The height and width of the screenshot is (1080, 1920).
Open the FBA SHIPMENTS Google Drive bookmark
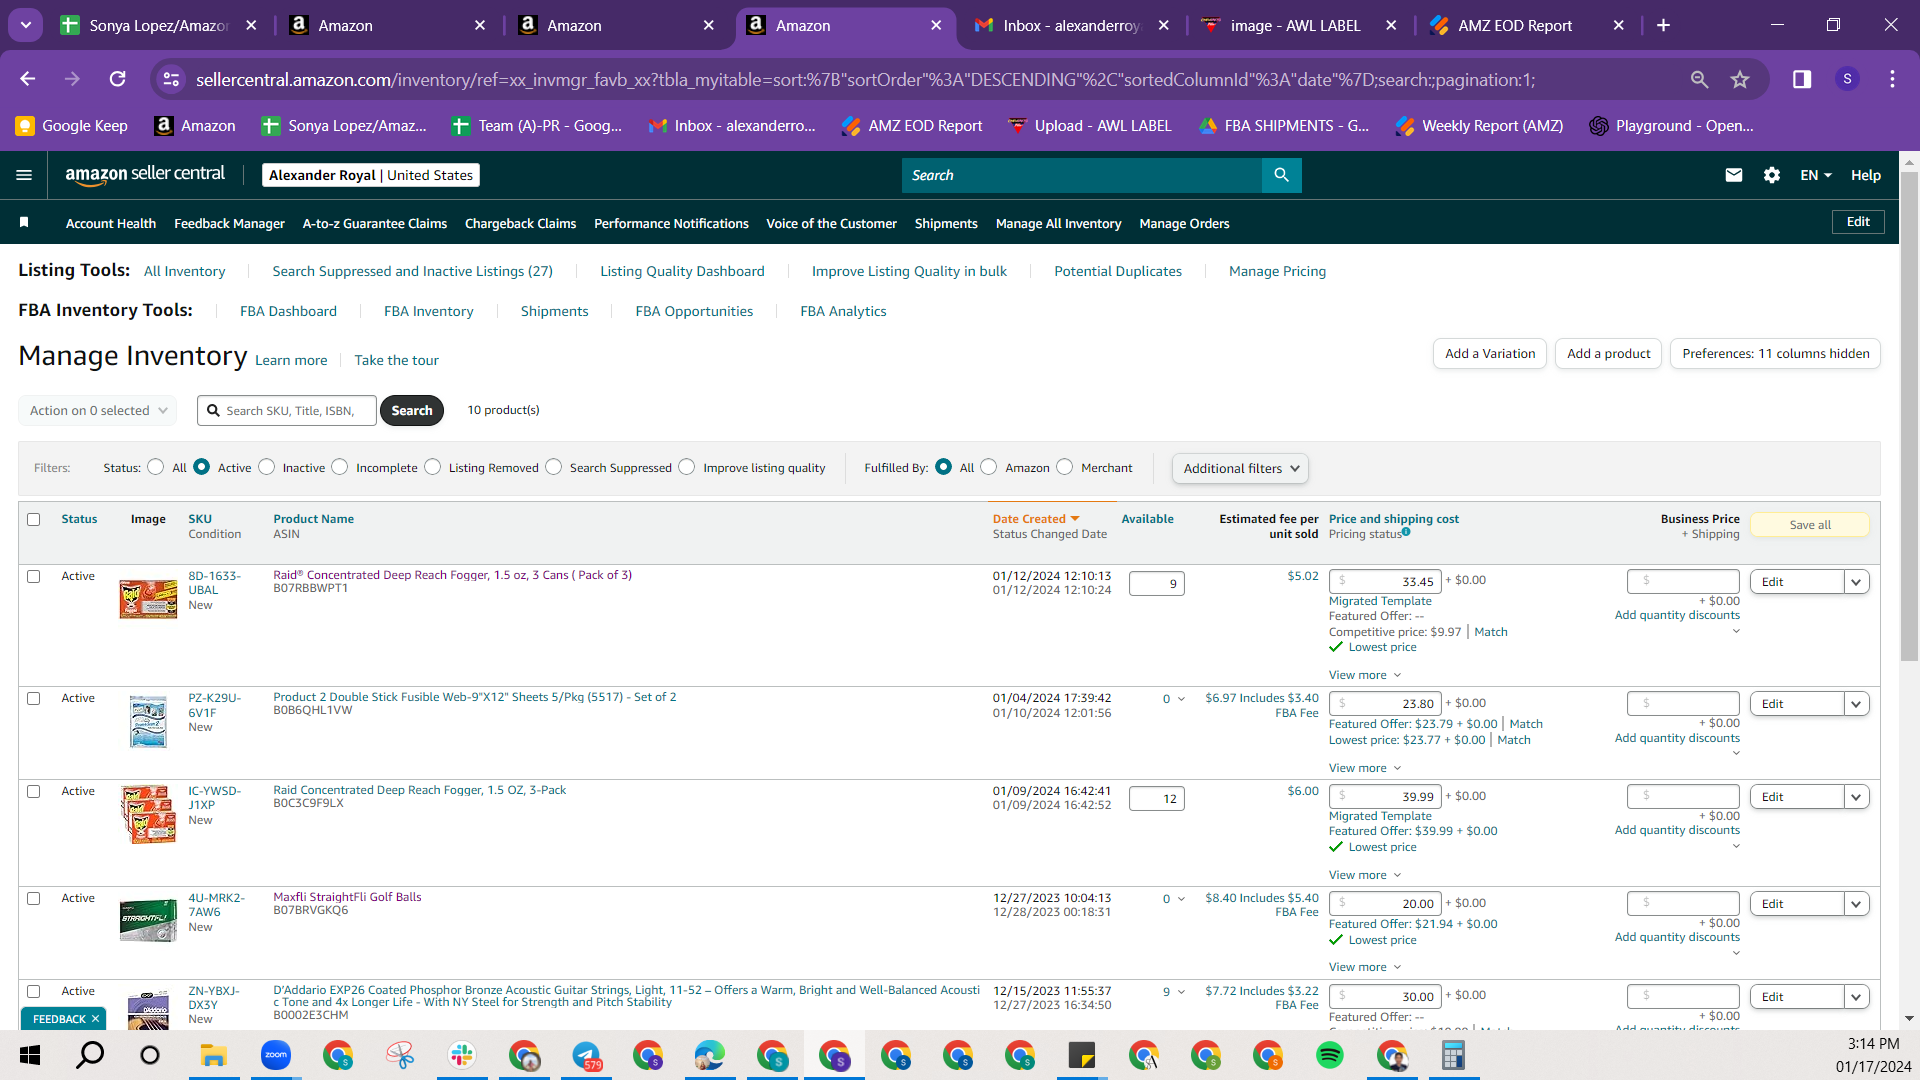[x=1284, y=125]
